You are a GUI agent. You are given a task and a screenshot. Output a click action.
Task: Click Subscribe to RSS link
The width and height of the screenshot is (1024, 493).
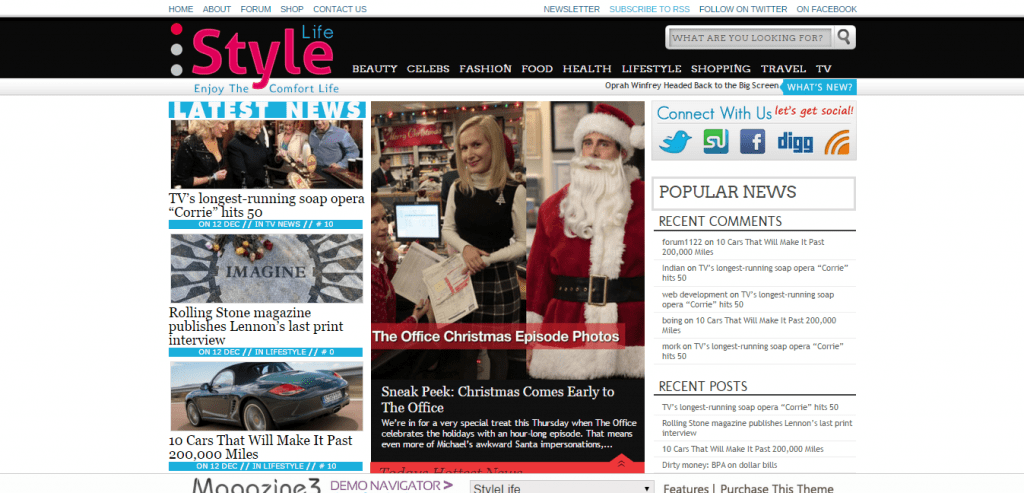click(650, 9)
